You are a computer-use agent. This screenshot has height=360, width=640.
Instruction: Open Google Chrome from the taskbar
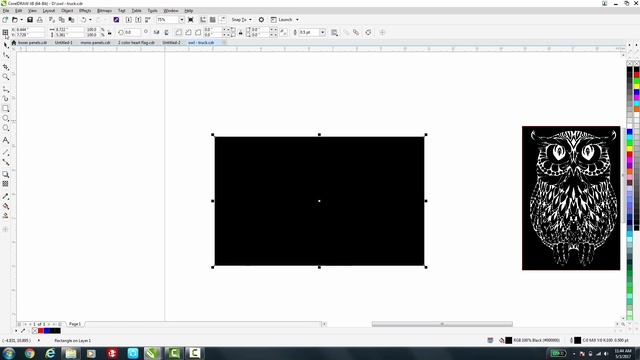29,353
